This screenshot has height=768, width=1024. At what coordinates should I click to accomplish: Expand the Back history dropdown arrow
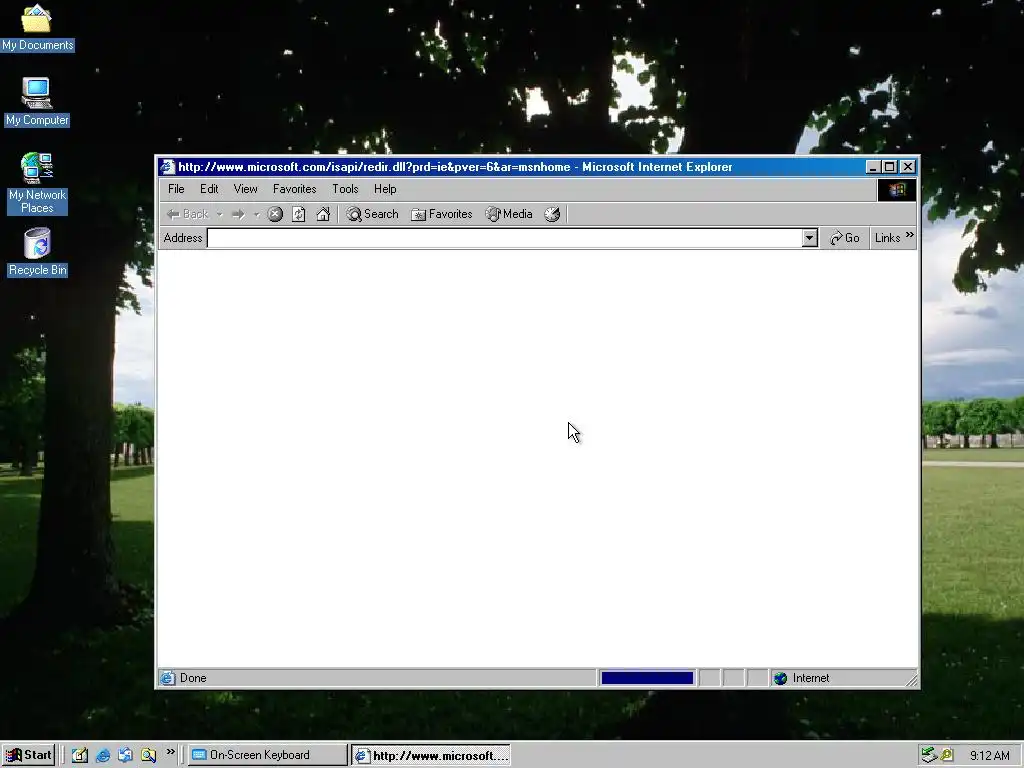point(220,214)
